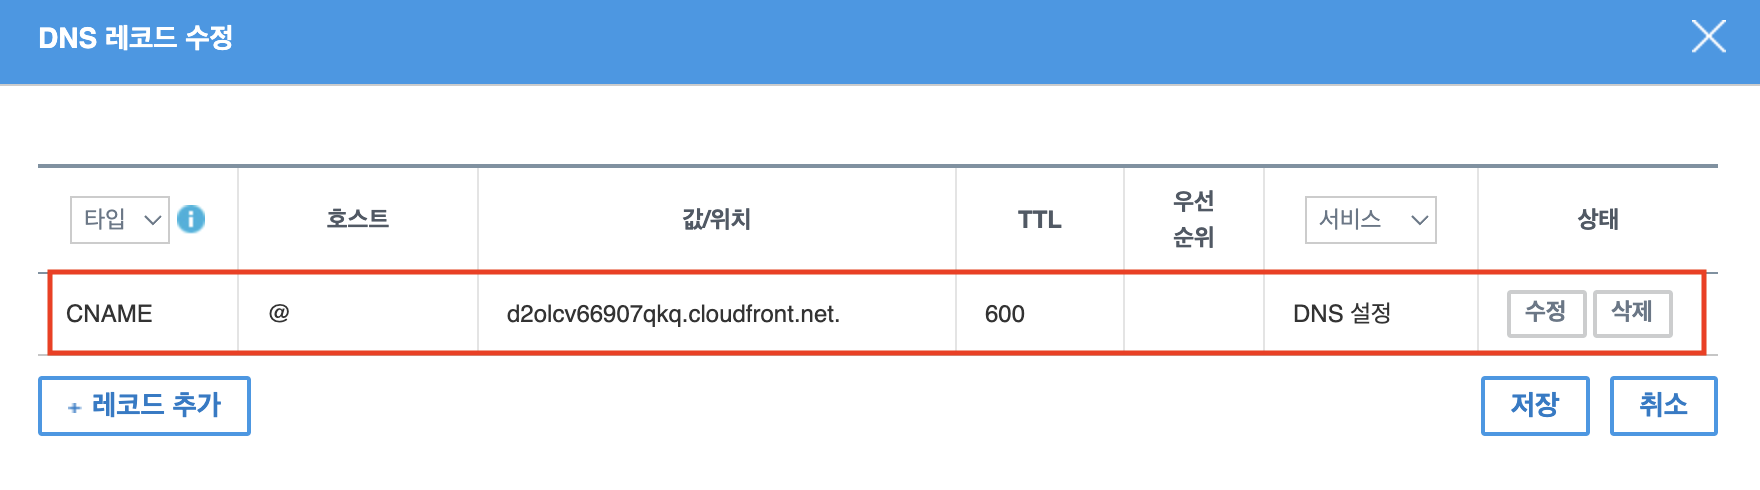Expand the 서비스 dropdown

click(x=1370, y=220)
